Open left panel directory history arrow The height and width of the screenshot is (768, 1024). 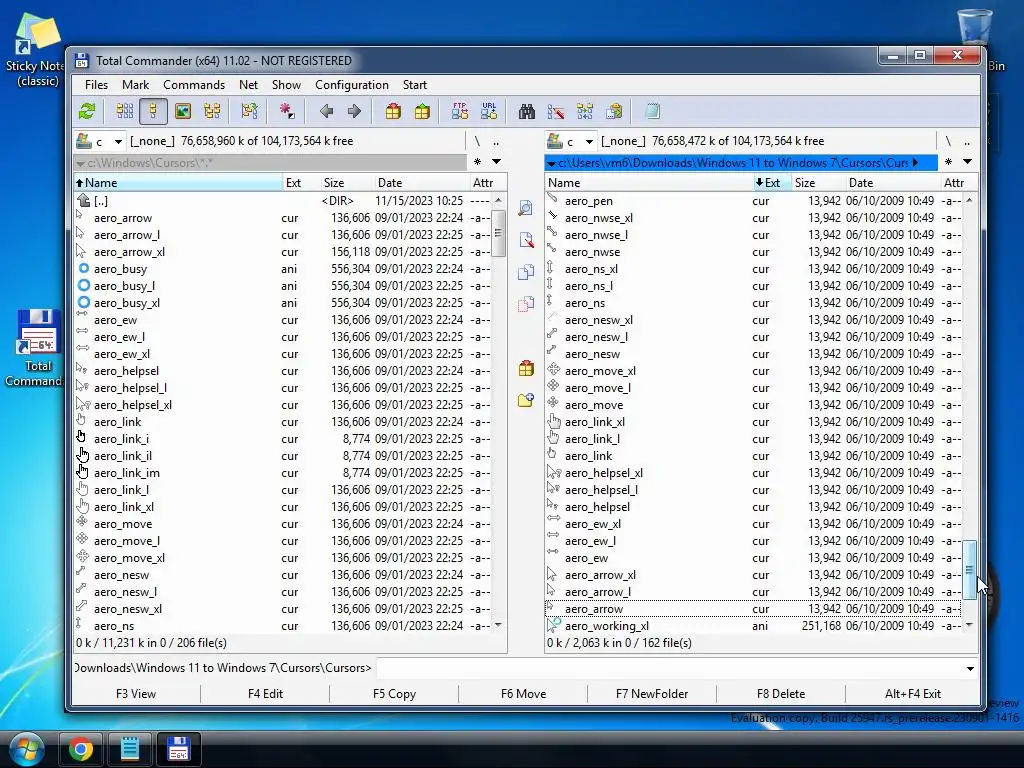[496, 162]
